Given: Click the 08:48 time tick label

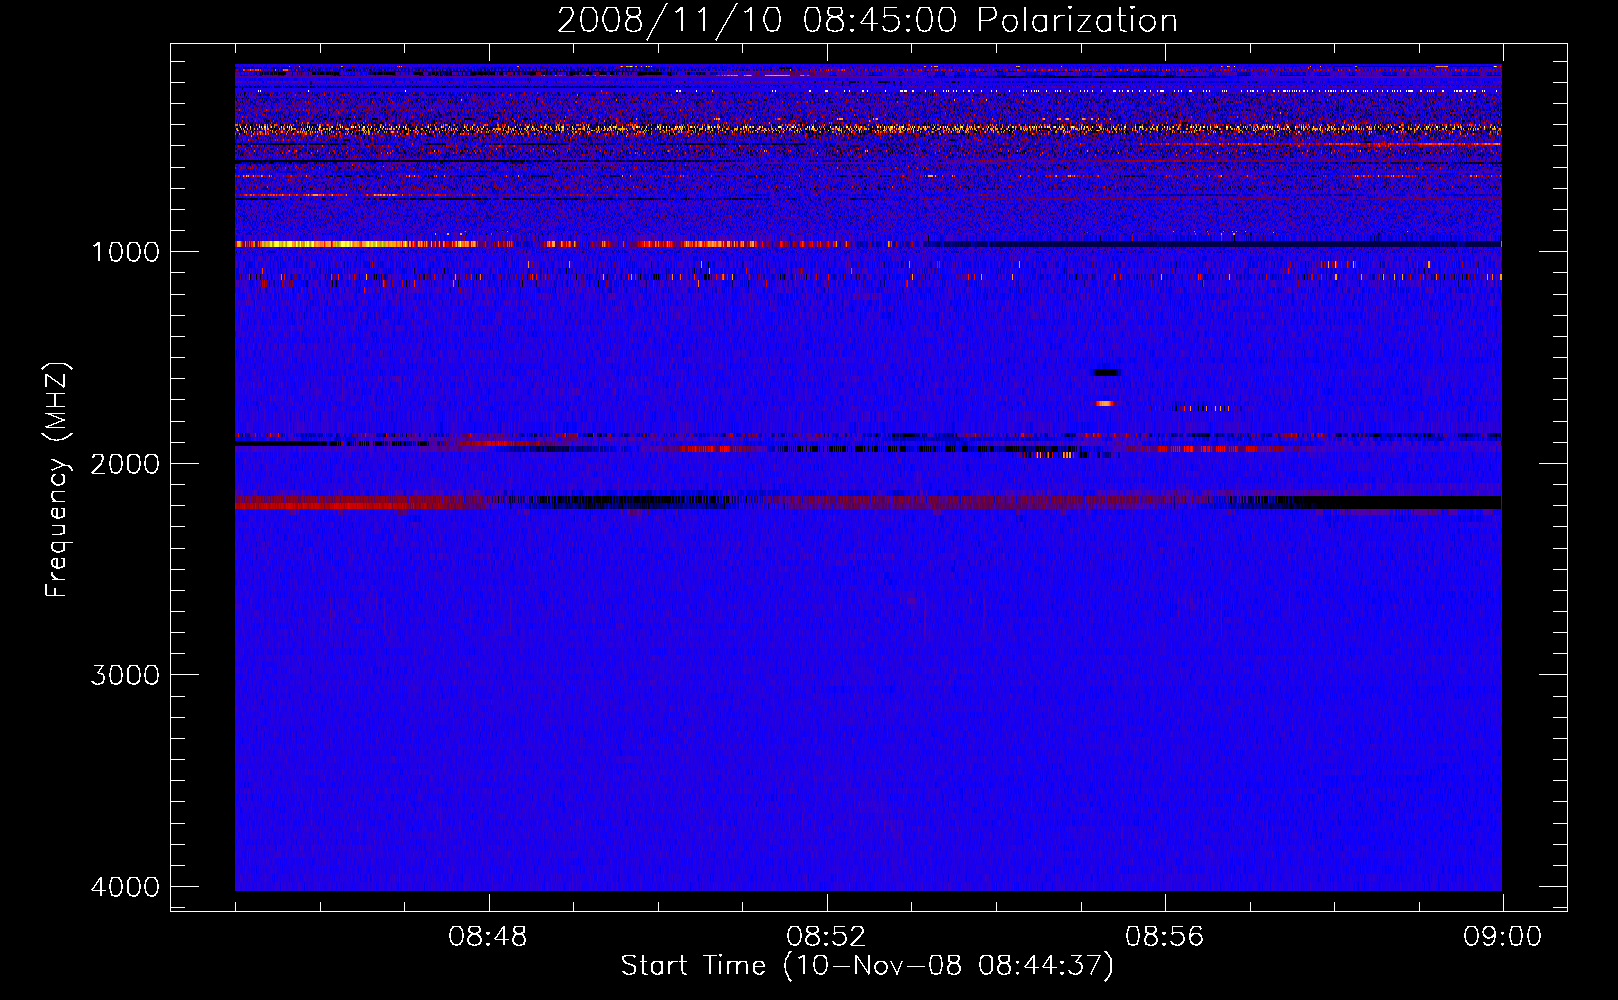Looking at the screenshot, I should [488, 937].
